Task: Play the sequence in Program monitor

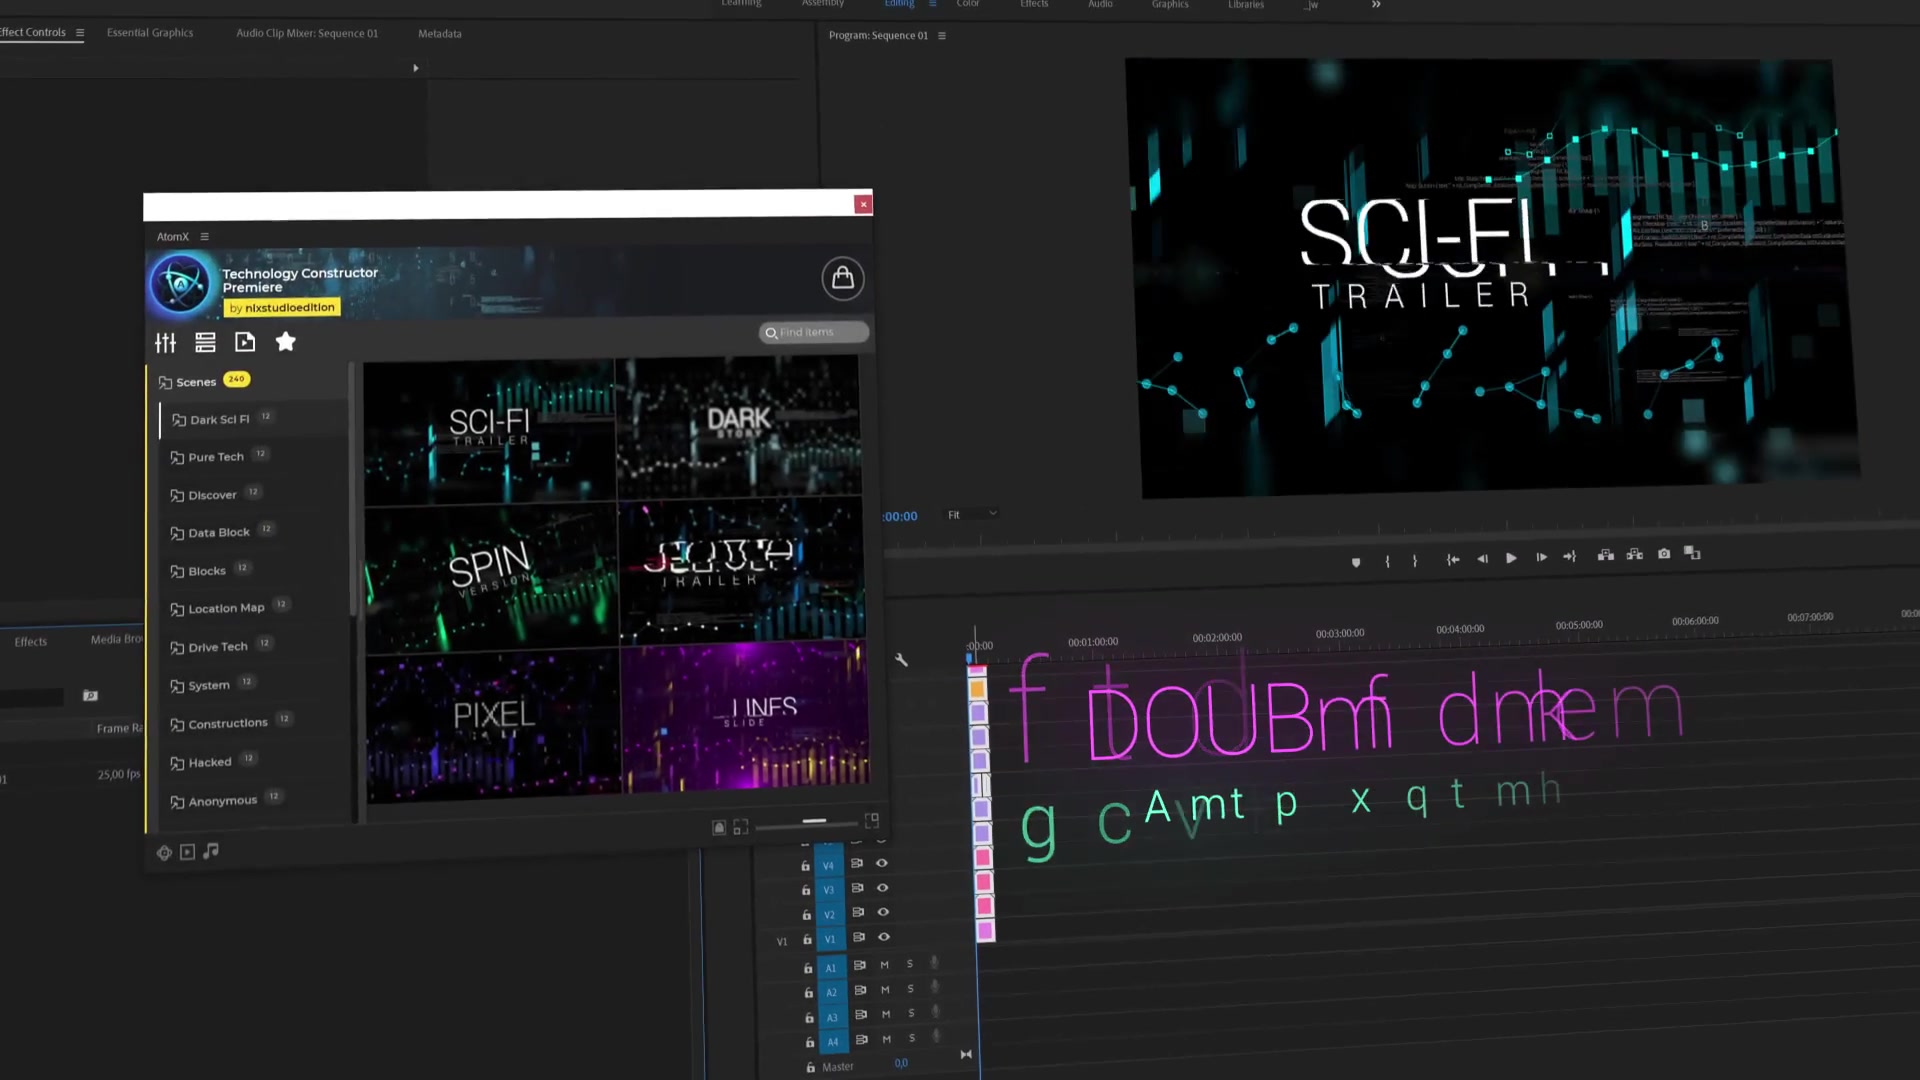Action: point(1511,558)
